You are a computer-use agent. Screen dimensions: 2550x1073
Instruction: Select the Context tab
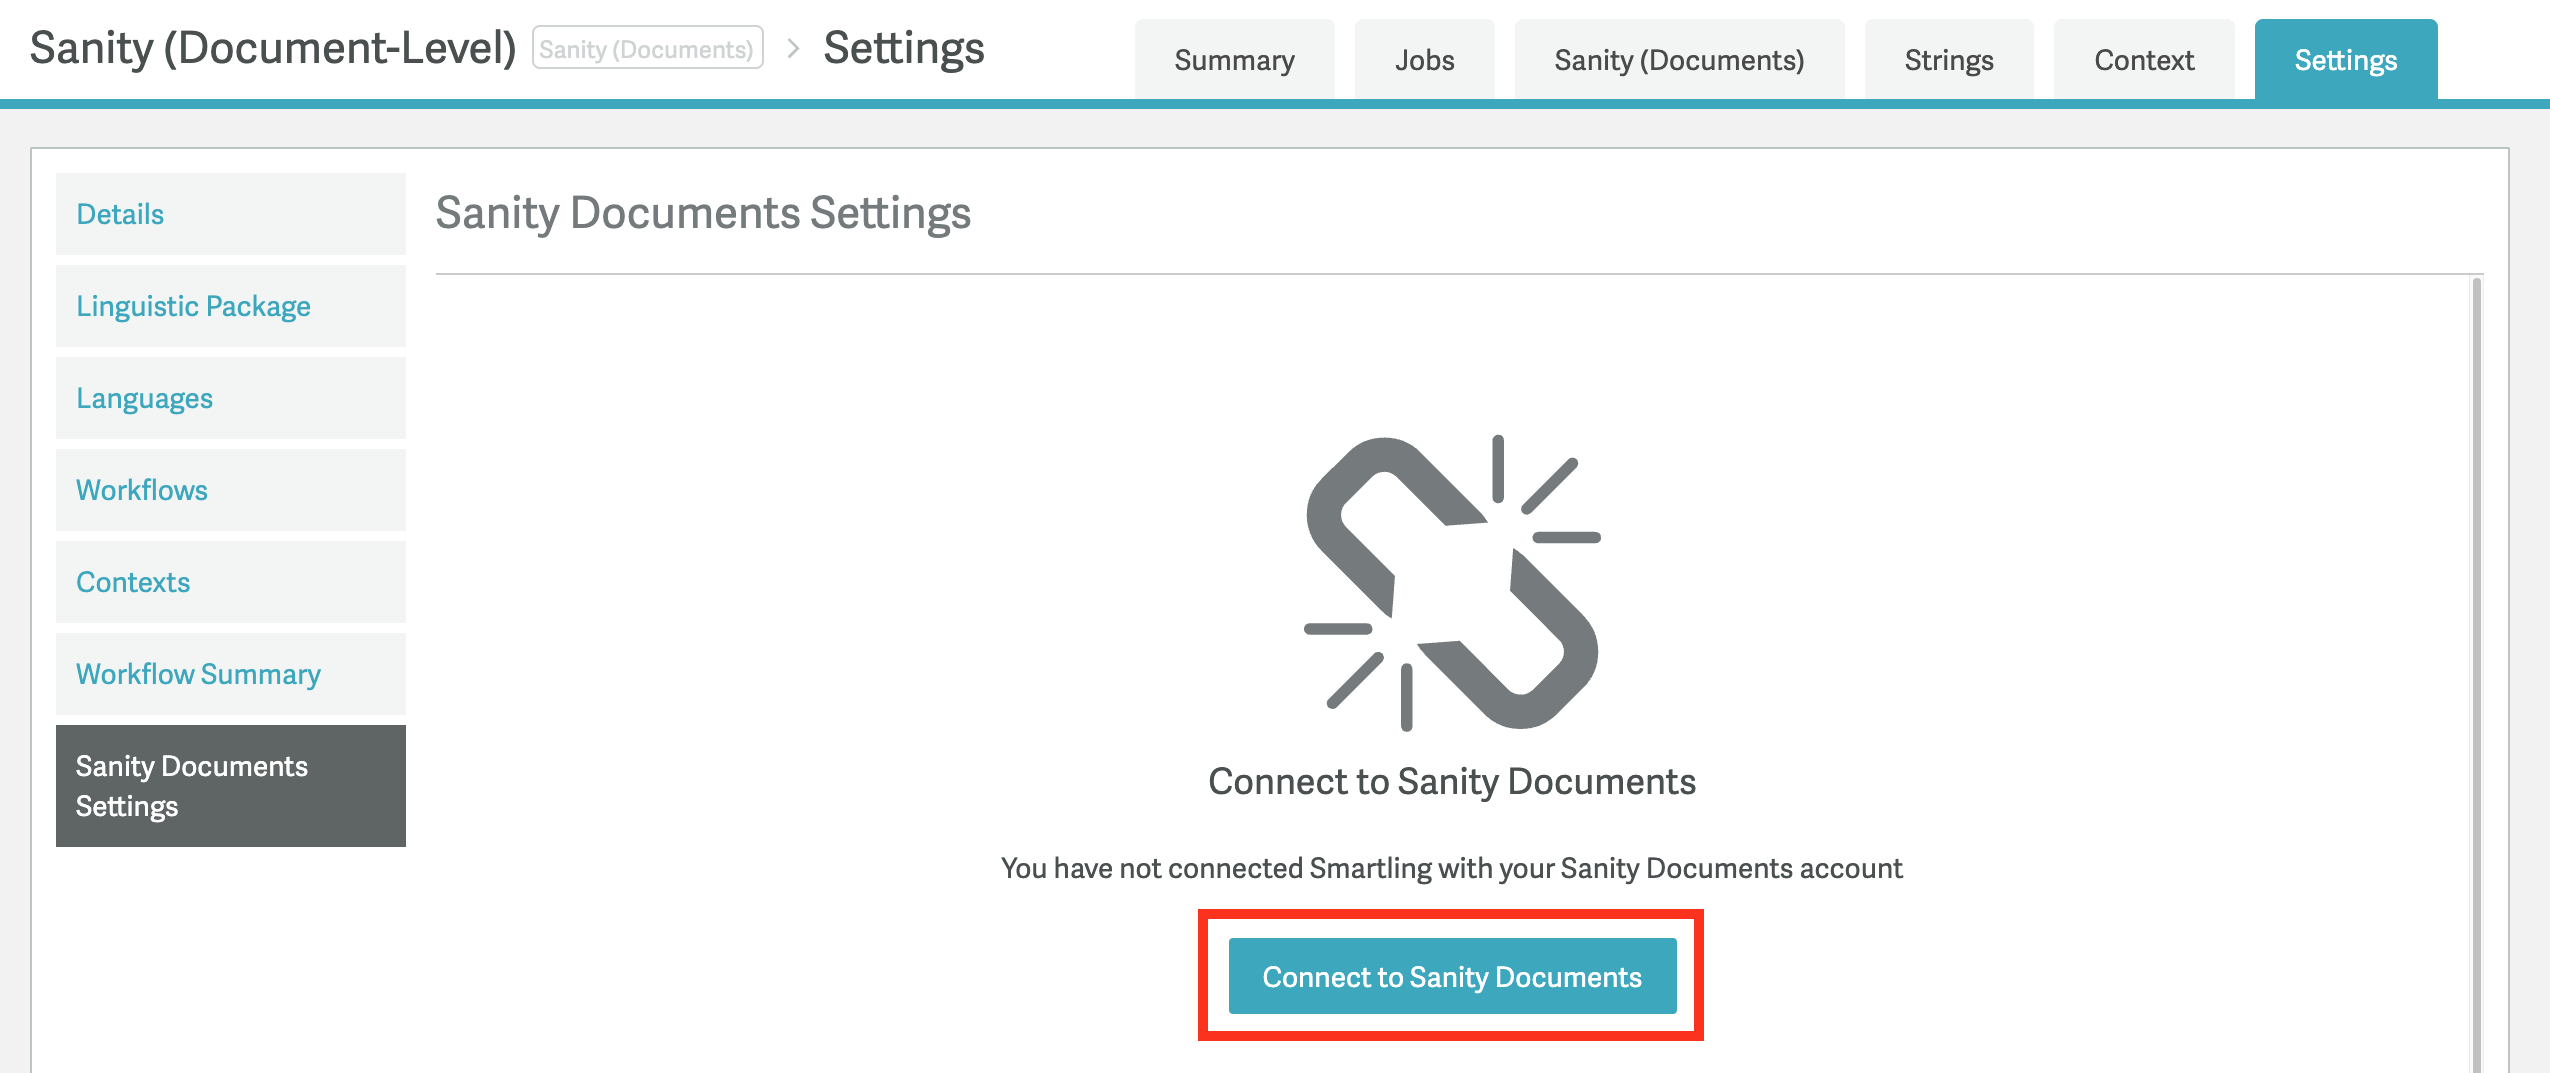coord(2144,60)
